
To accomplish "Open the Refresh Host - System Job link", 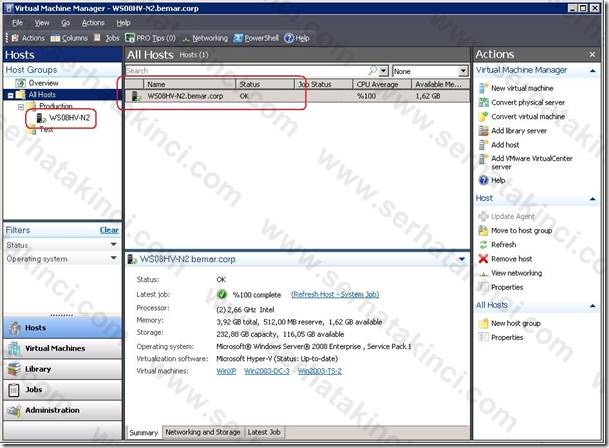I will coord(335,295).
